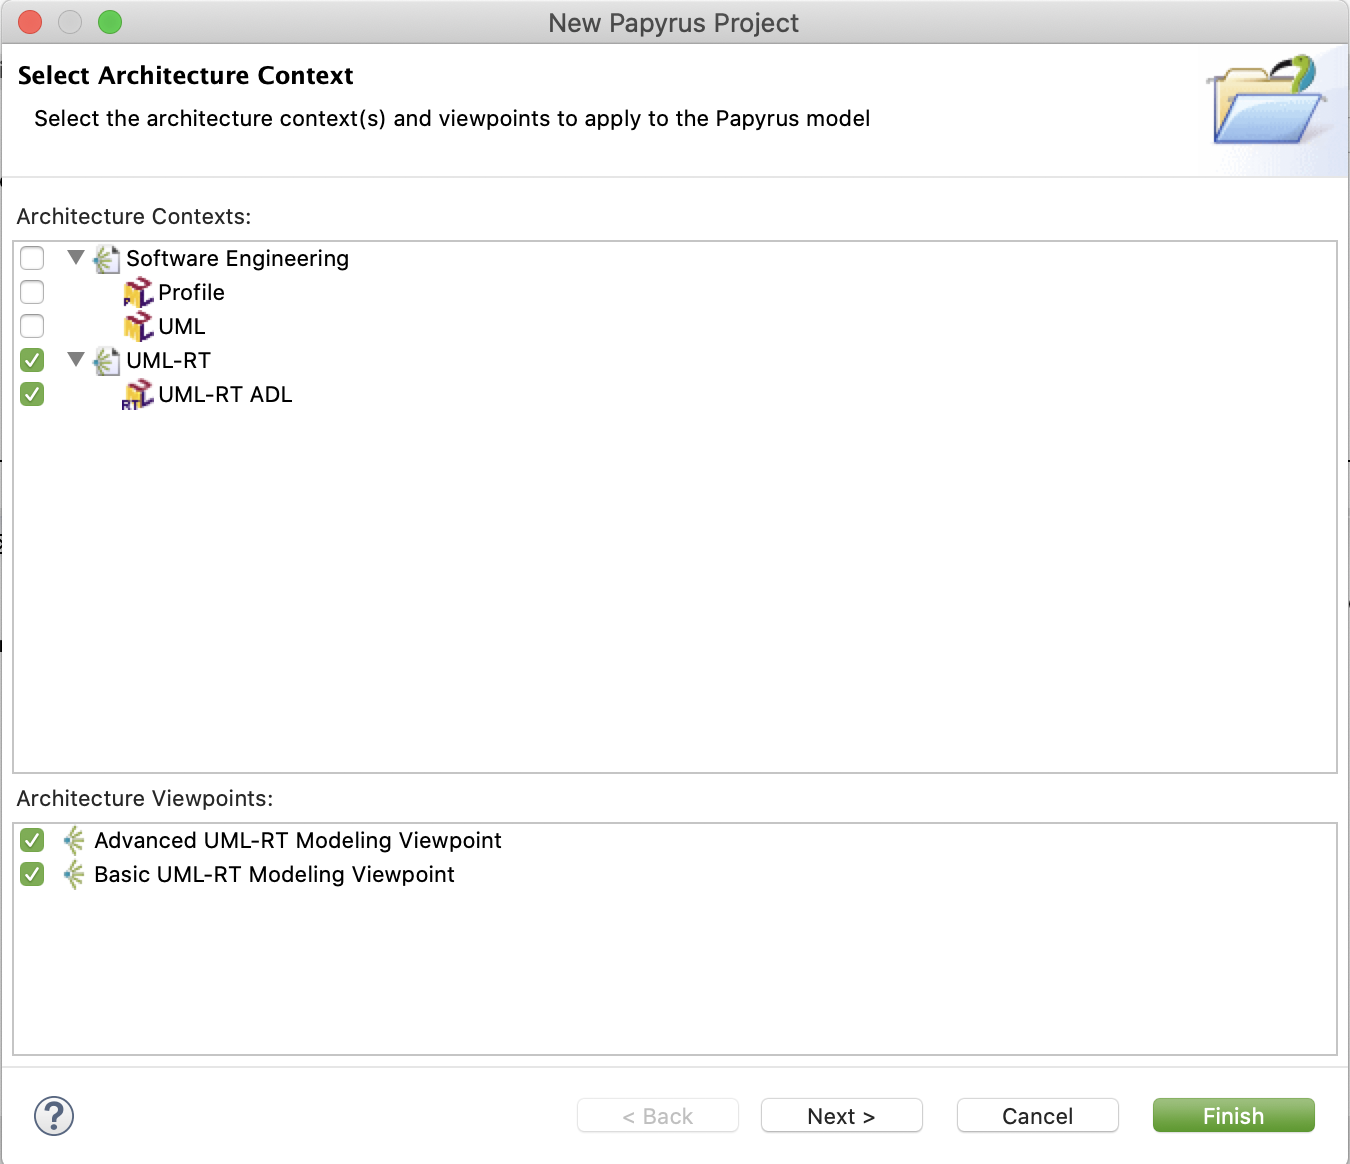Image resolution: width=1350 pixels, height=1164 pixels.
Task: Click the green zoom window button
Action: (110, 22)
